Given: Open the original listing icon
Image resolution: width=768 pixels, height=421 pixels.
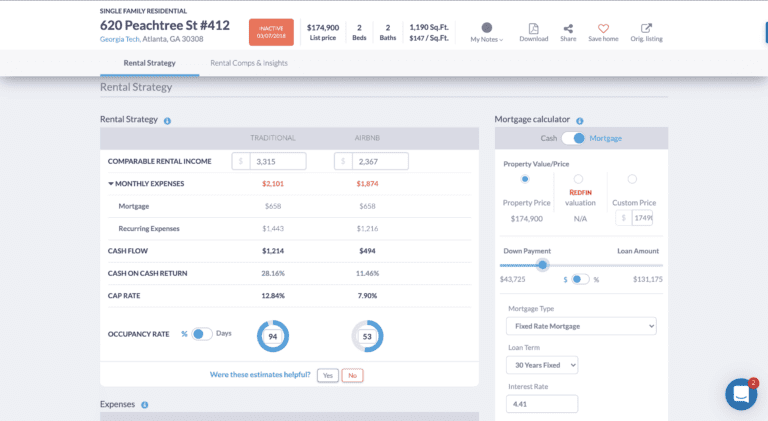Looking at the screenshot, I should coord(646,29).
